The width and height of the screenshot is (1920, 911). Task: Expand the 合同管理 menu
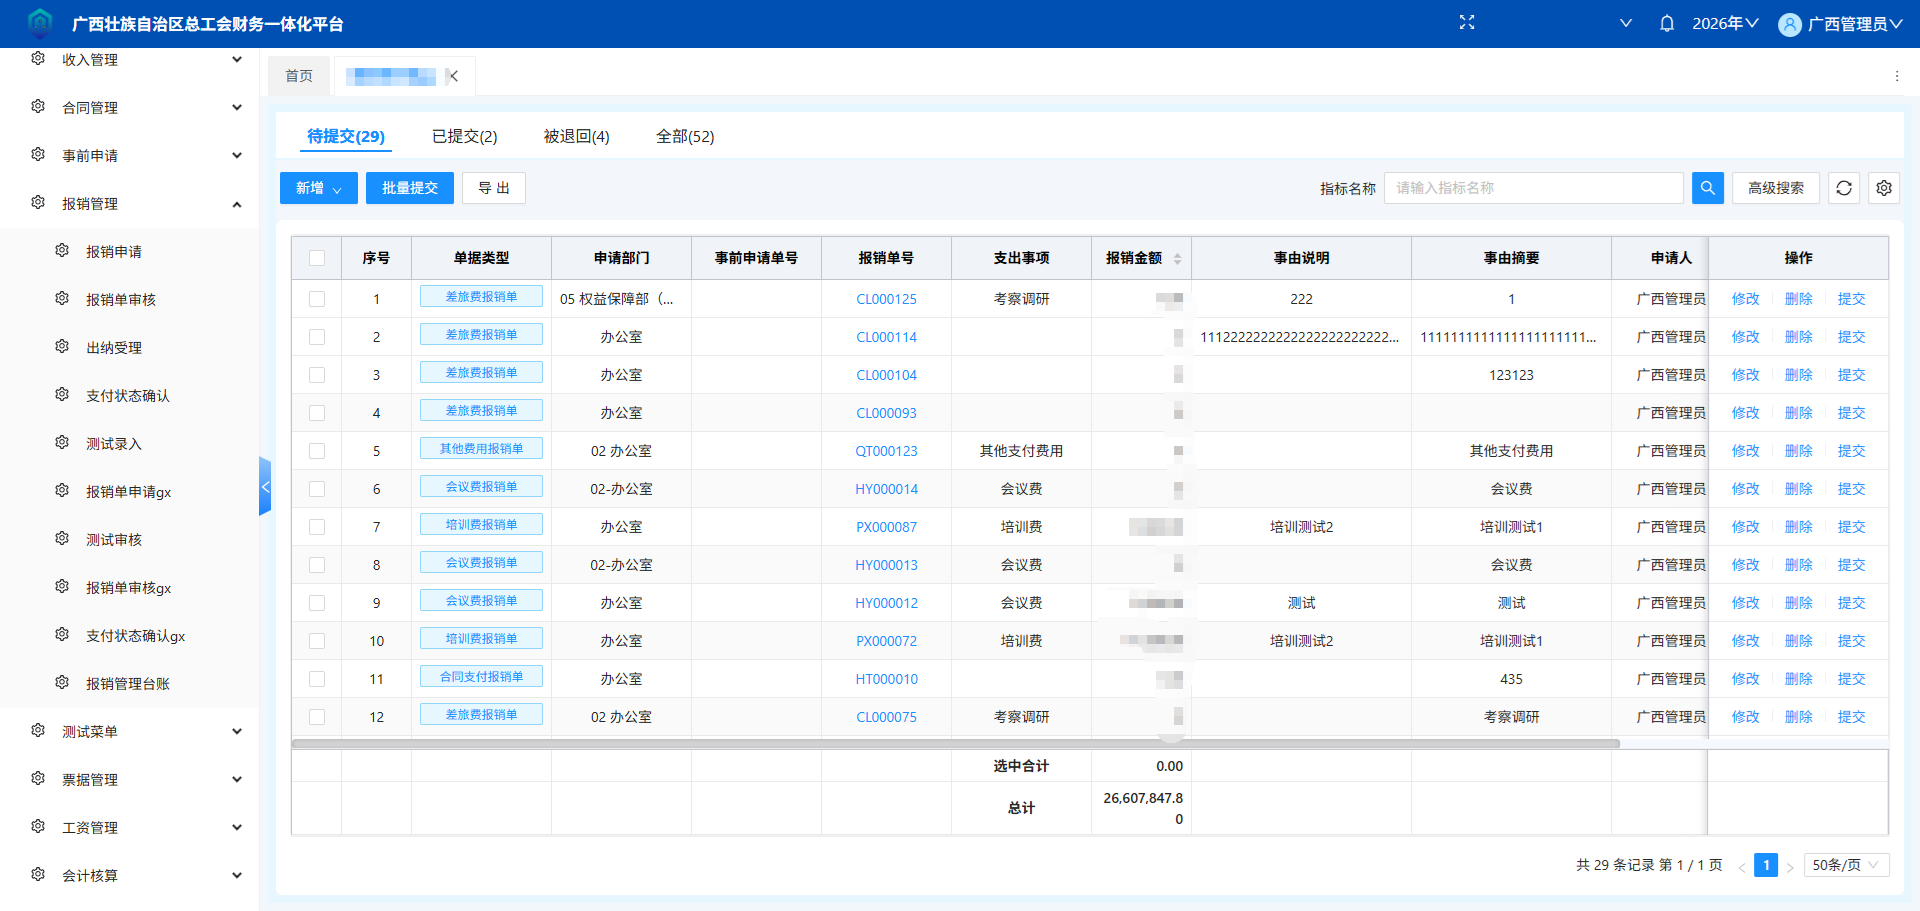pyautogui.click(x=129, y=107)
